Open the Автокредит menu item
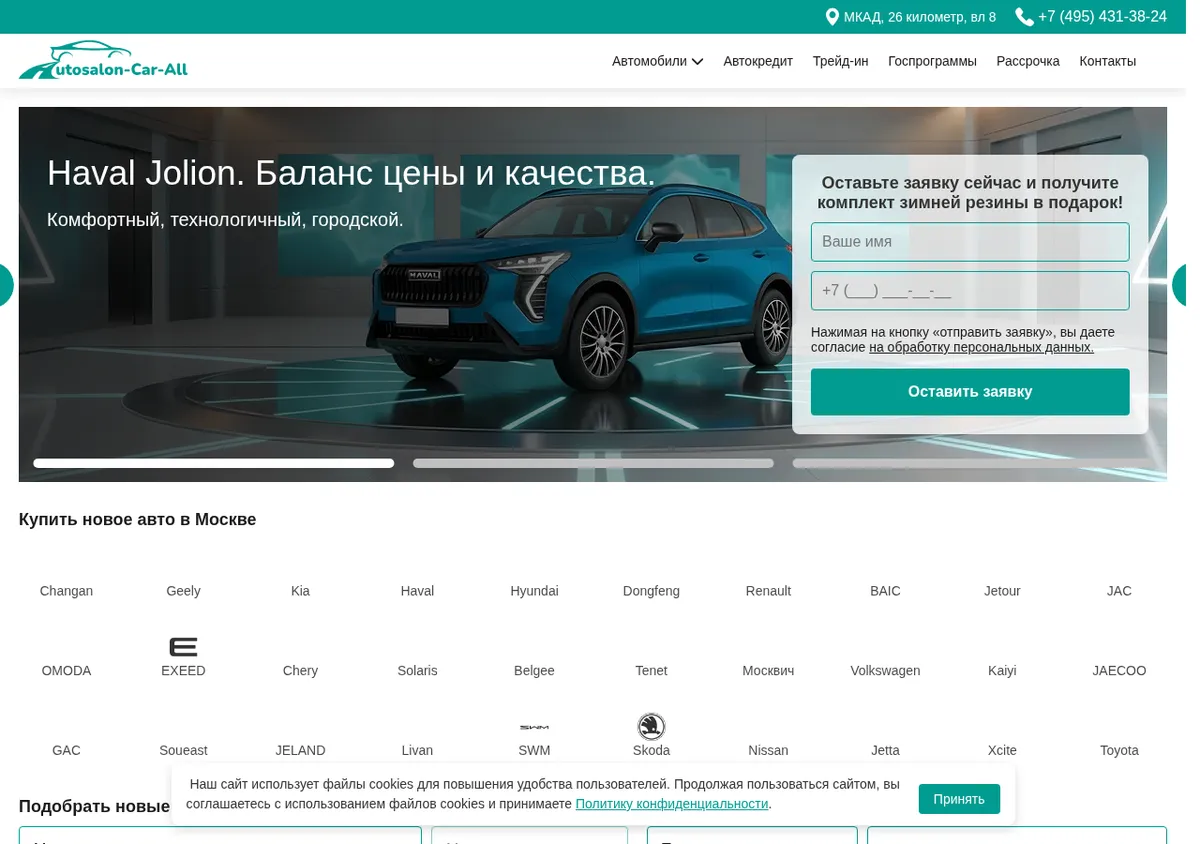 (x=758, y=61)
